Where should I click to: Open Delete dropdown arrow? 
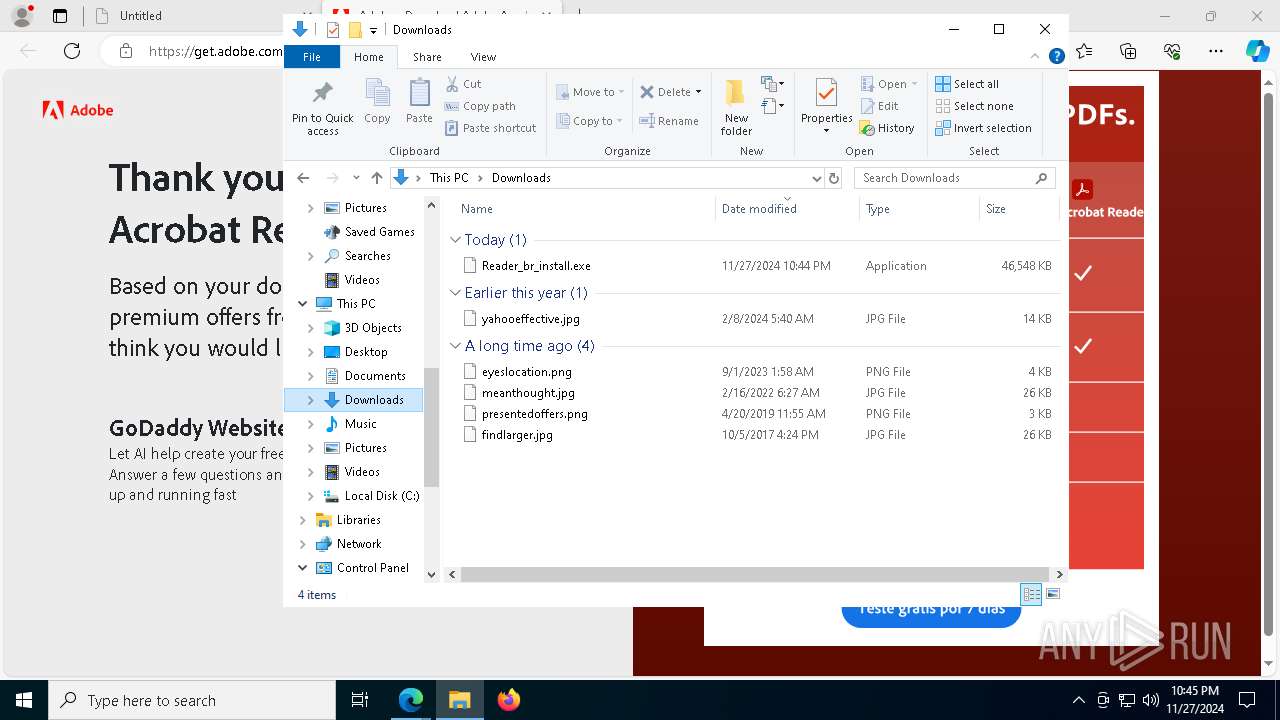point(698,92)
